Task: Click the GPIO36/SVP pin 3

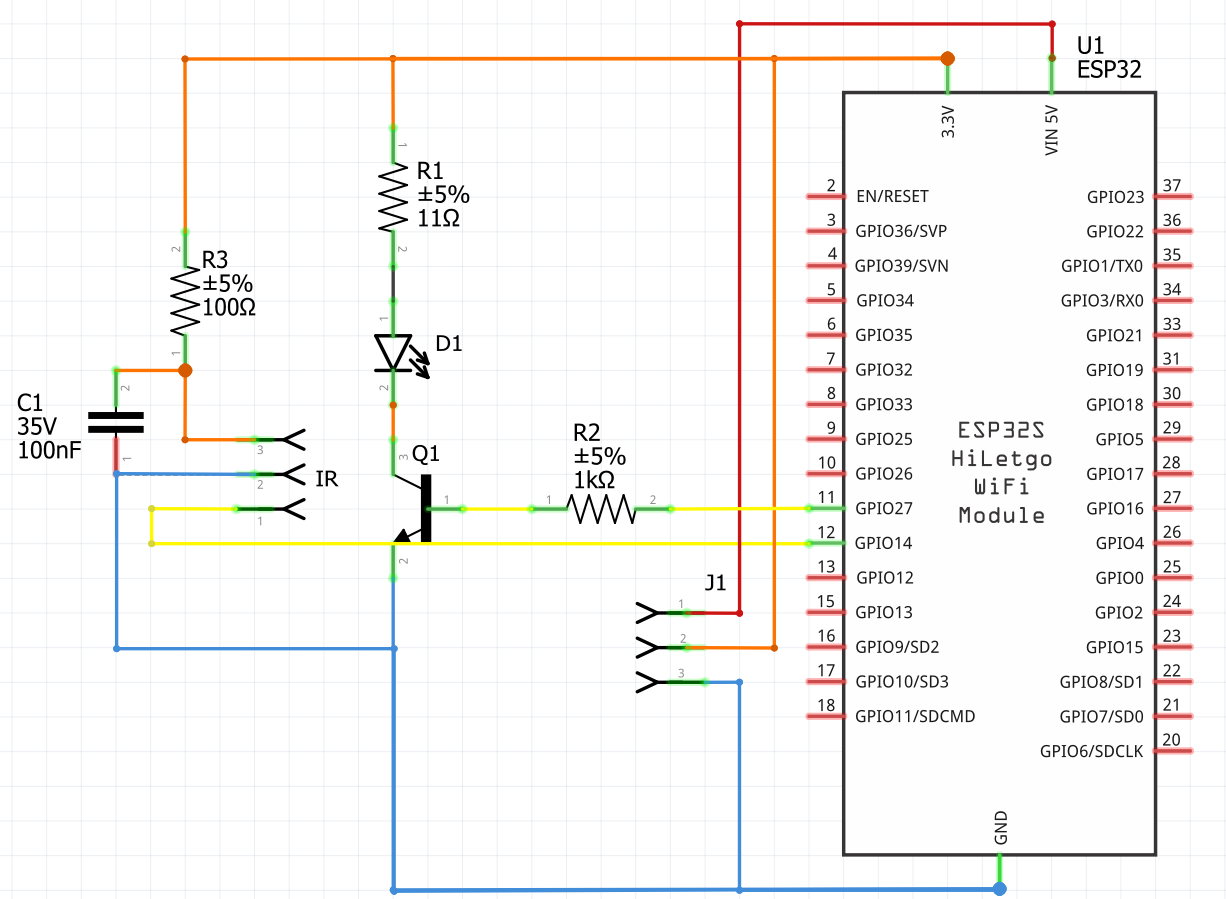Action: (825, 231)
